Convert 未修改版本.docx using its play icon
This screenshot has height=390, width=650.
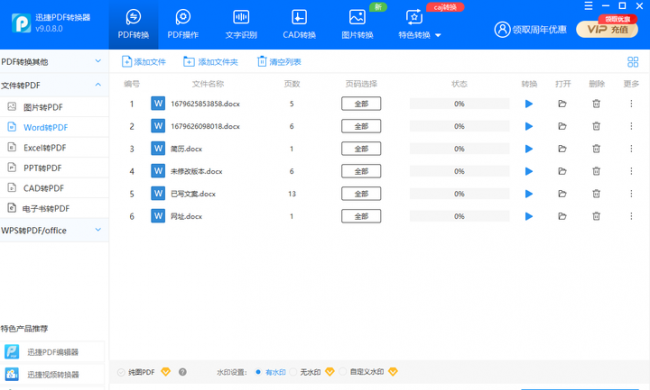click(529, 171)
